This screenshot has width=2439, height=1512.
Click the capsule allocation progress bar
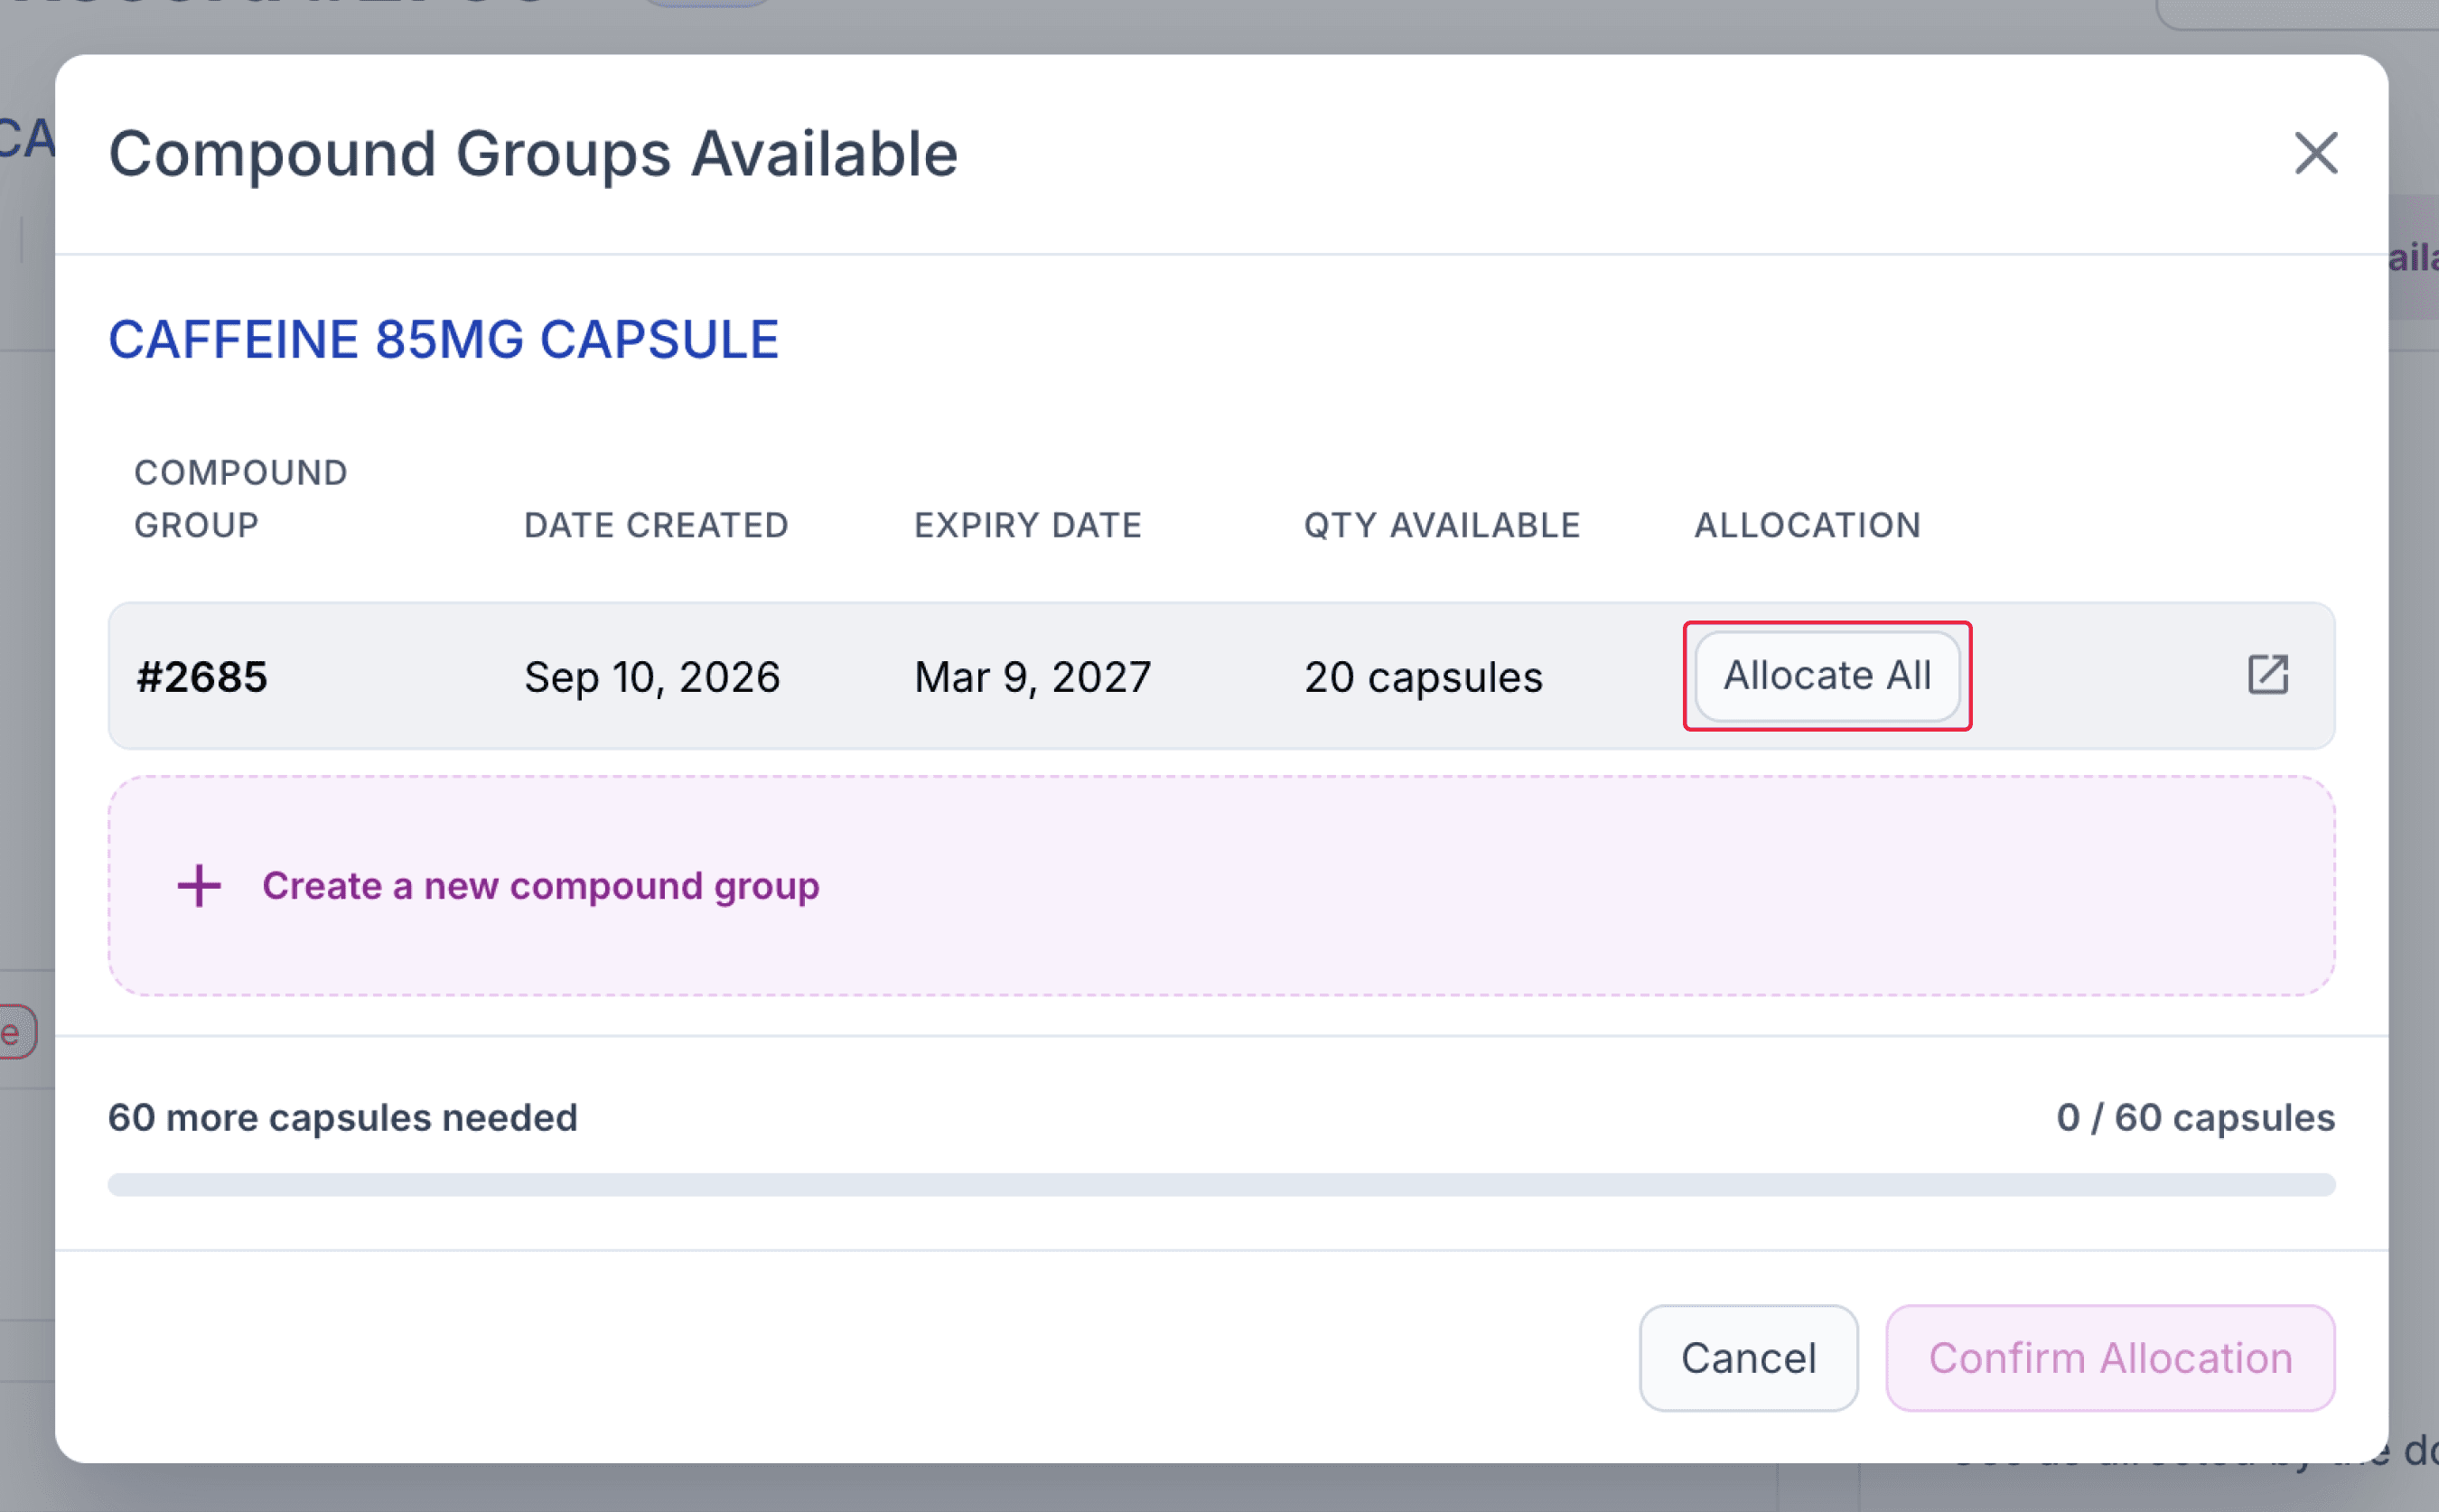tap(1221, 1184)
